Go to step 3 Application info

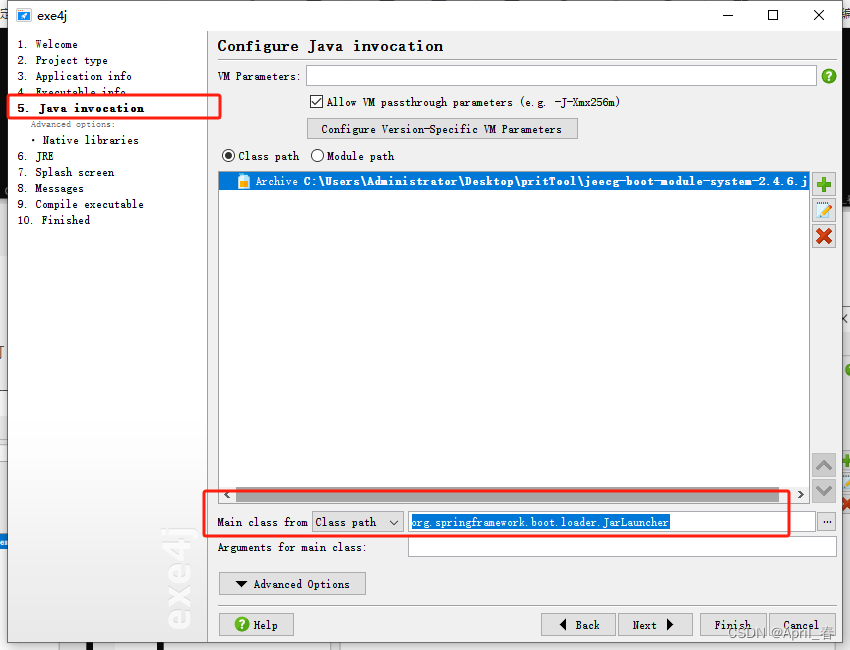click(x=75, y=76)
